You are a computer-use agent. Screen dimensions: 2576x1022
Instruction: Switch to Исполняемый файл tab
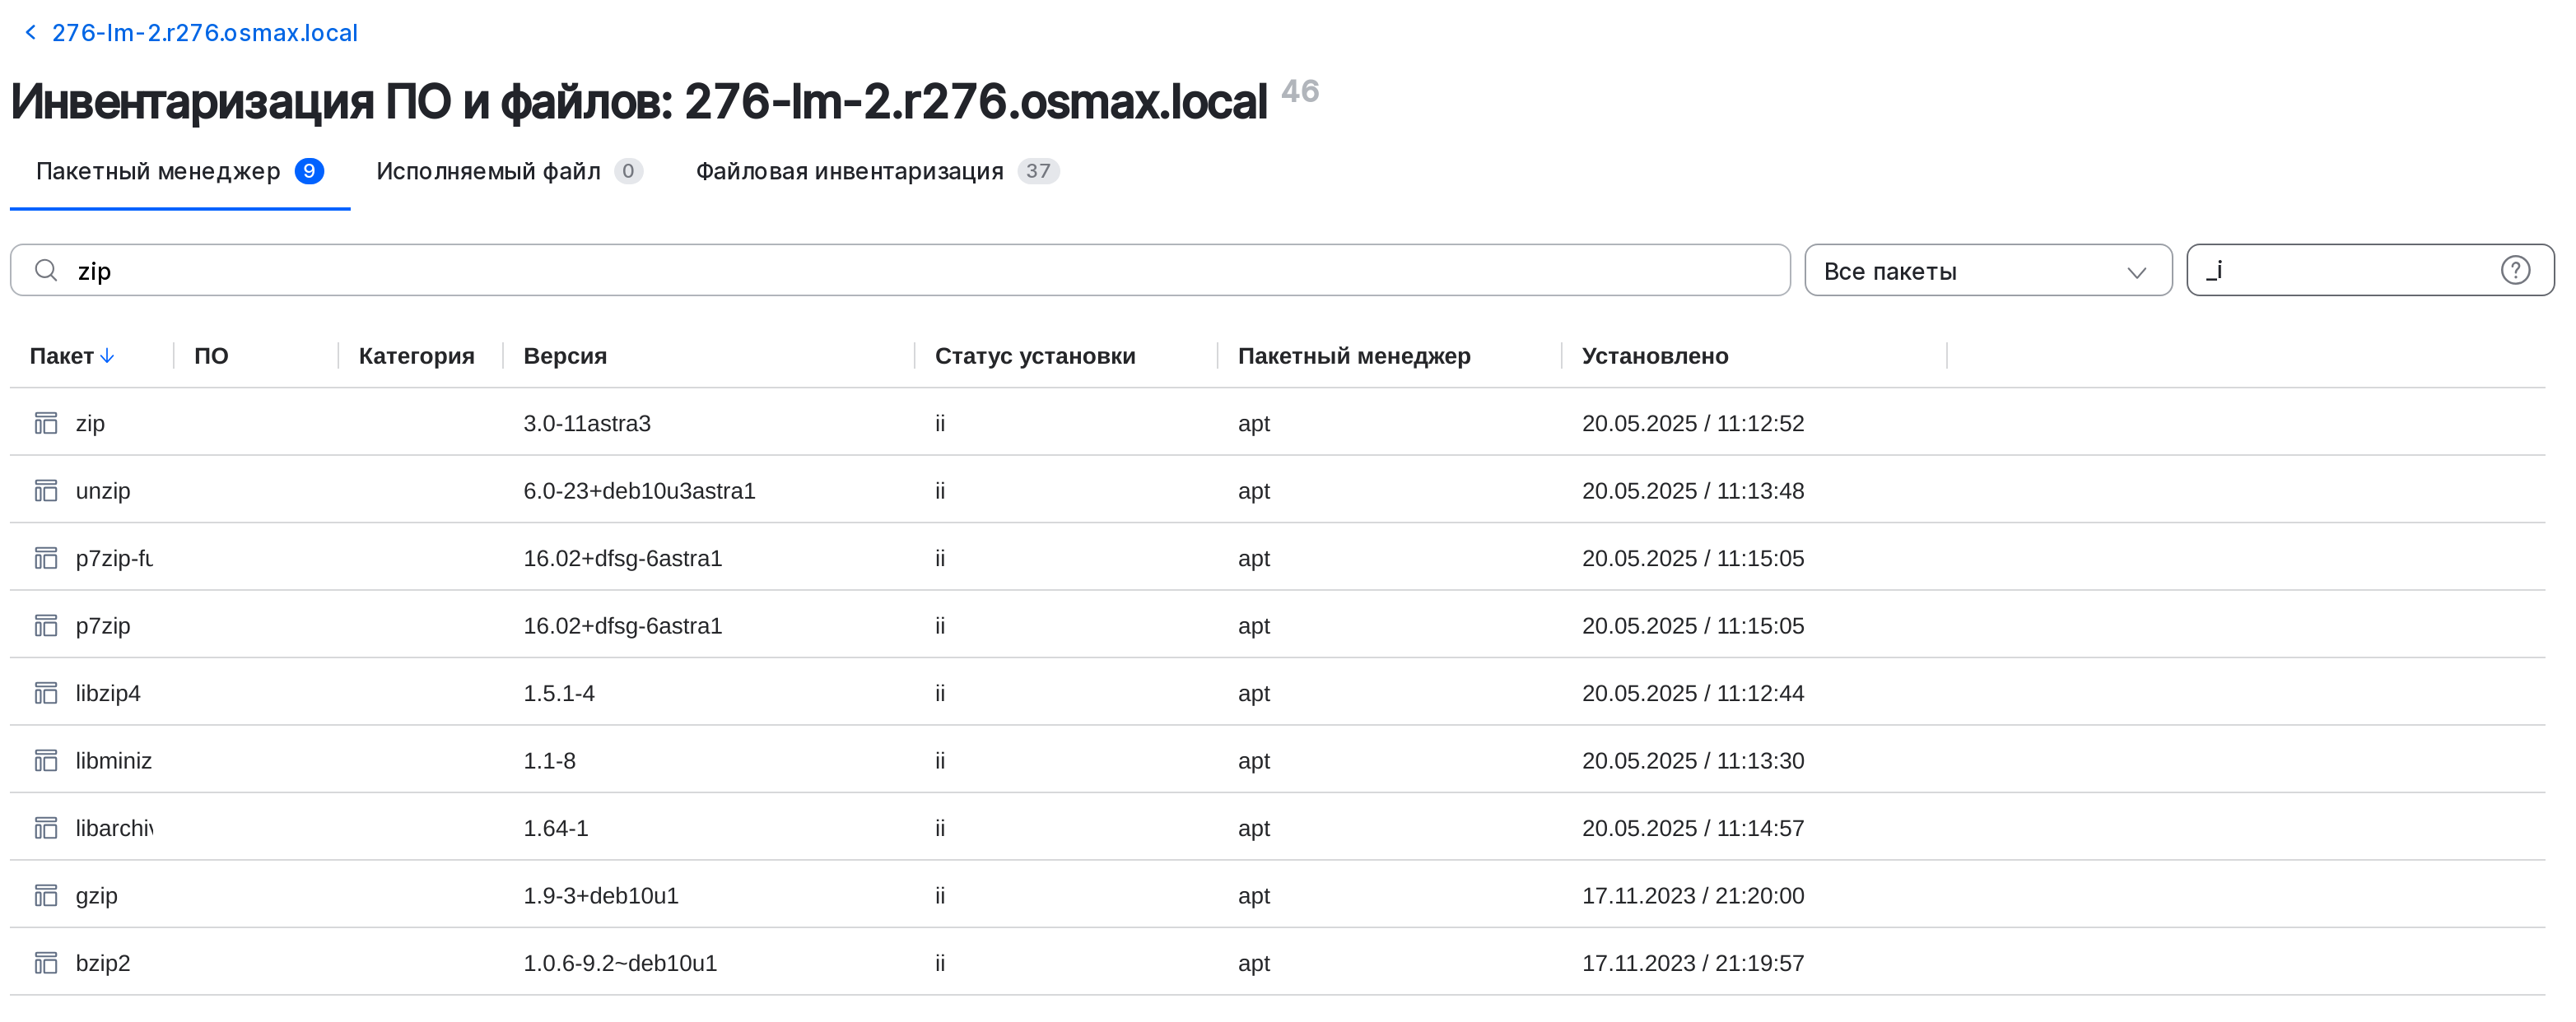[488, 171]
